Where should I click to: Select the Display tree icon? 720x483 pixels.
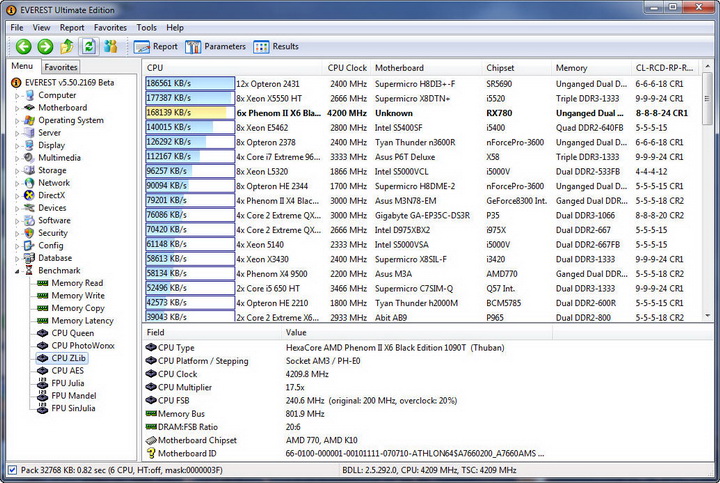[30, 145]
